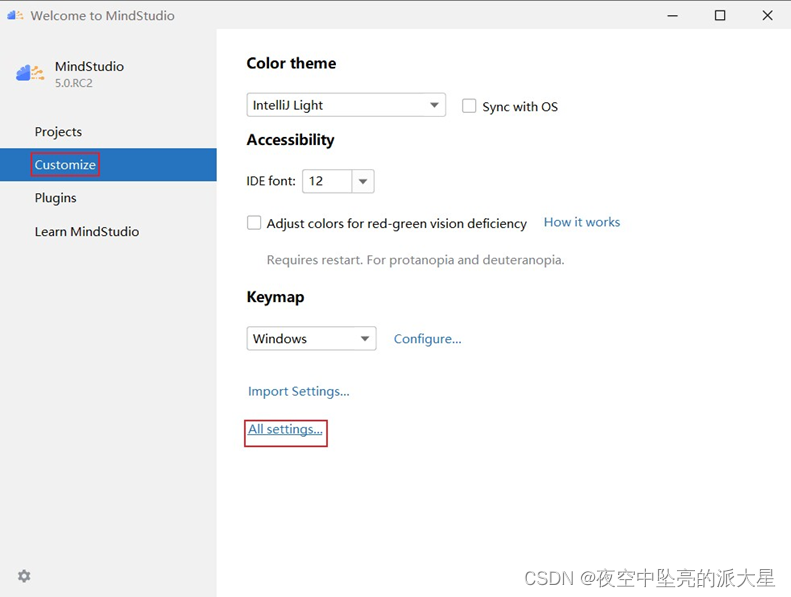Click the Configure... keymap link

point(427,339)
